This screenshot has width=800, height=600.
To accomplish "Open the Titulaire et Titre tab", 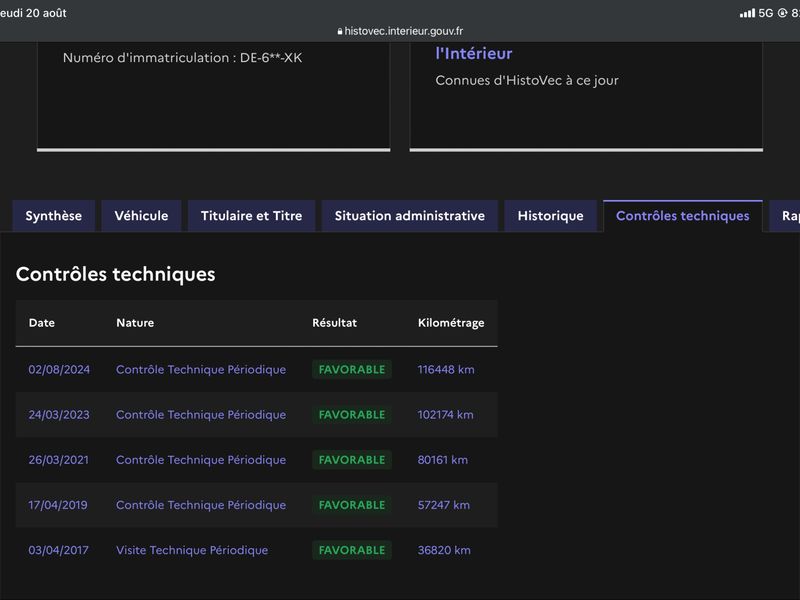I will click(x=252, y=216).
